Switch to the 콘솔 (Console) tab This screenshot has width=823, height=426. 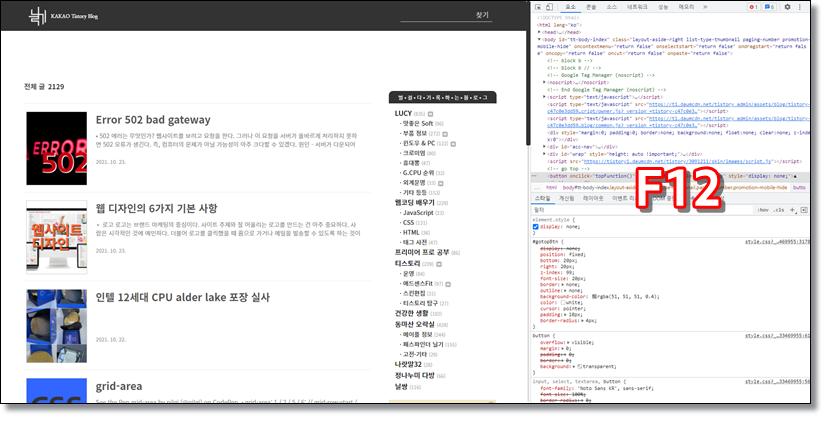click(x=591, y=7)
